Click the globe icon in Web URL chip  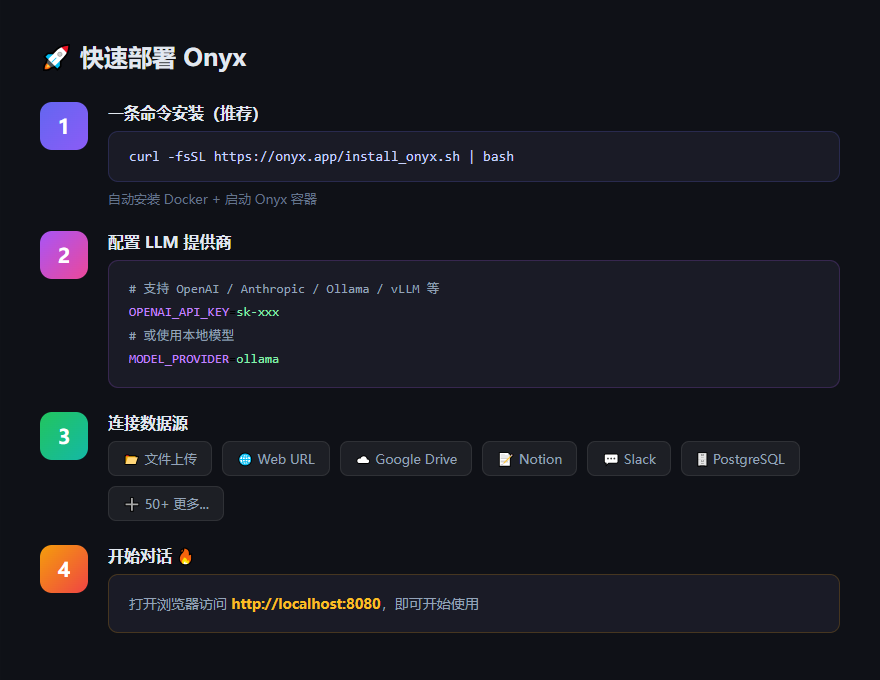click(x=245, y=460)
